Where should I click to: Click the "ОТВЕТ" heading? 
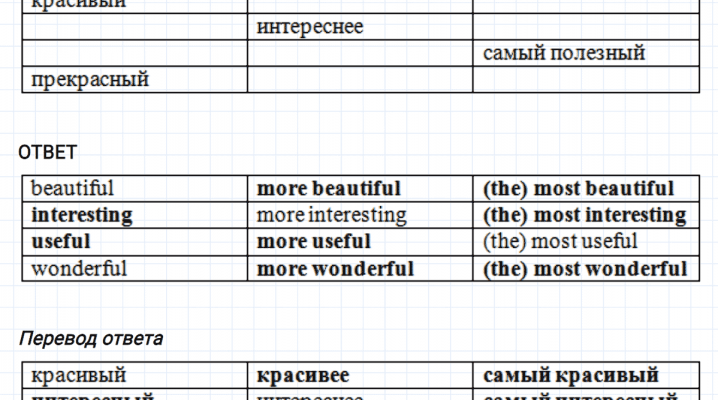pos(48,152)
